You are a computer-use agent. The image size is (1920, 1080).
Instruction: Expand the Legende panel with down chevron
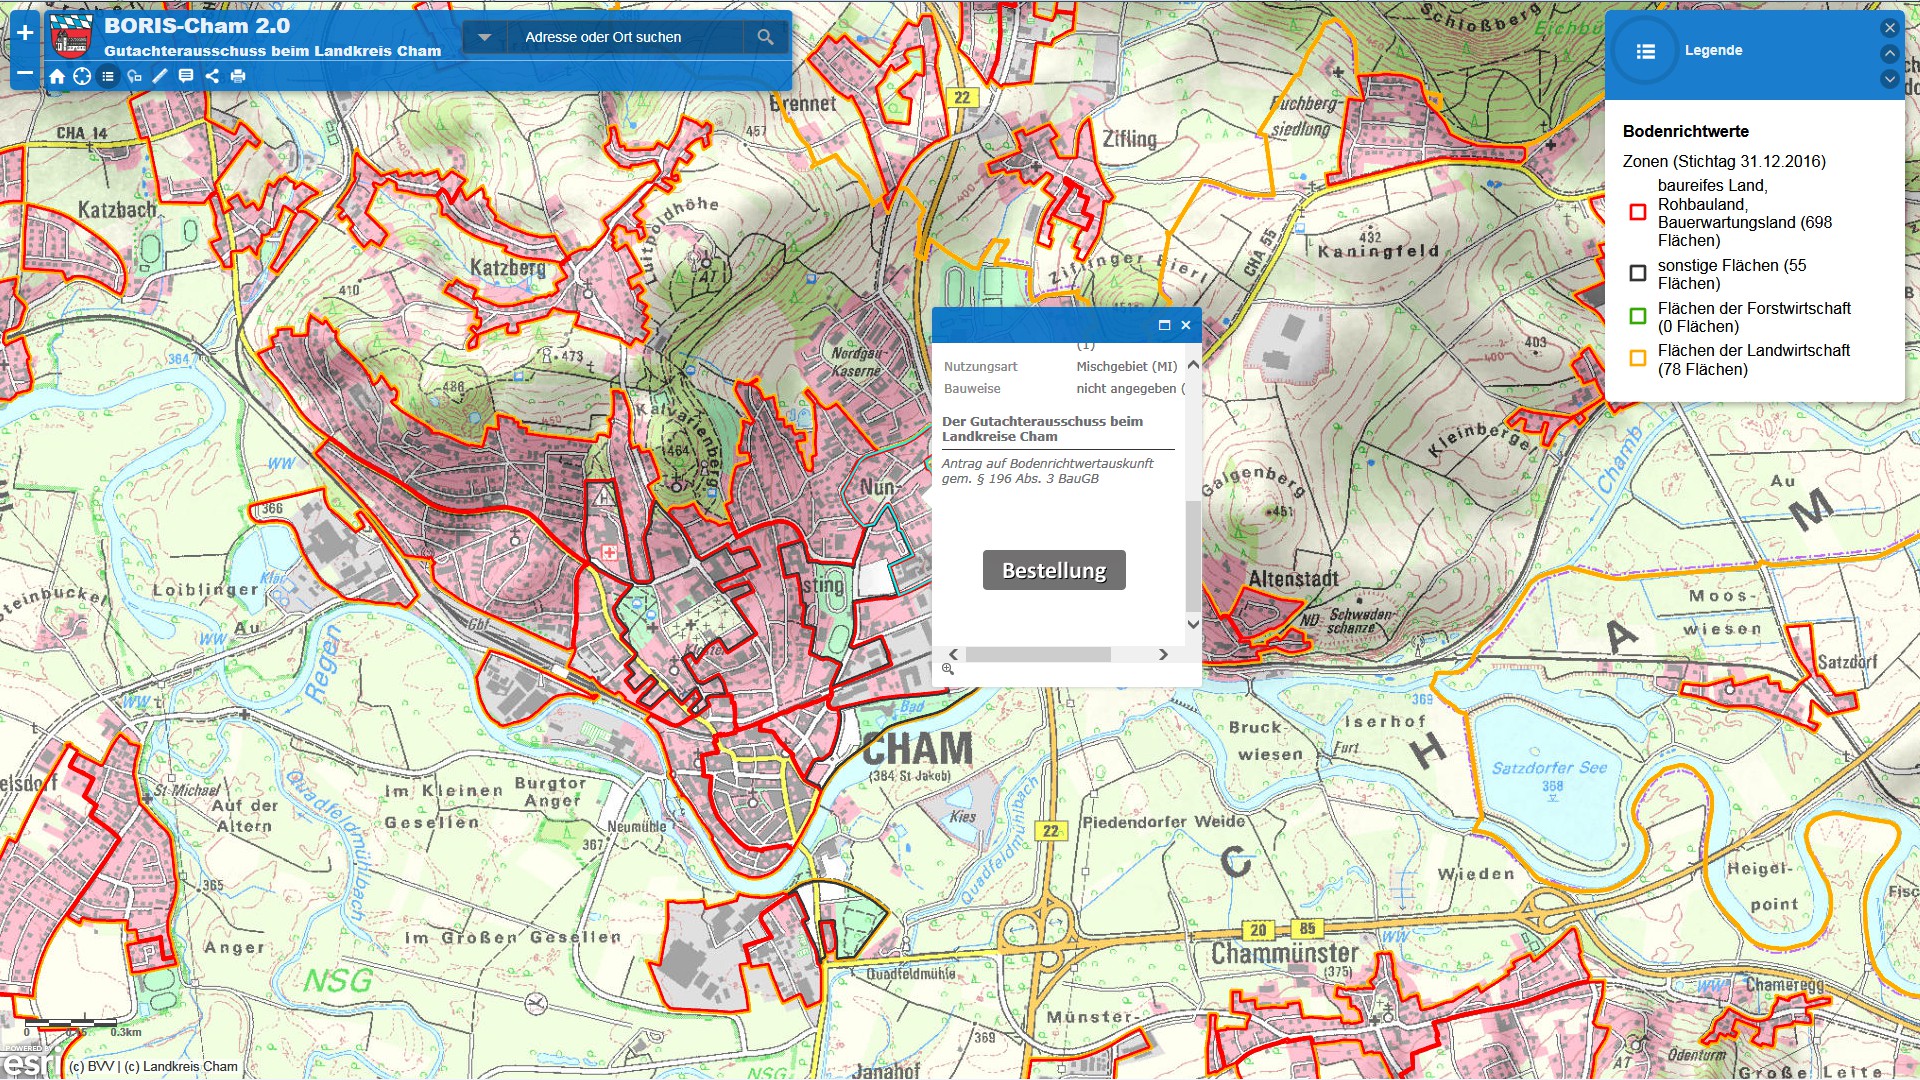tap(1890, 78)
